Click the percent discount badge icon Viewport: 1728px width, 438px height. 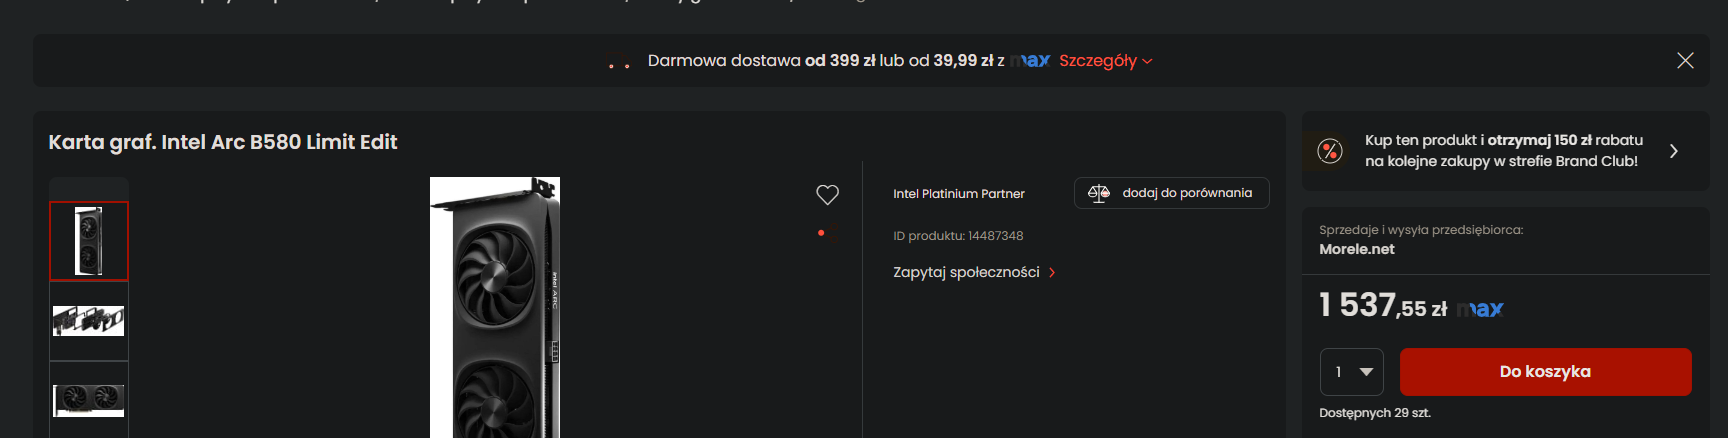[1330, 151]
